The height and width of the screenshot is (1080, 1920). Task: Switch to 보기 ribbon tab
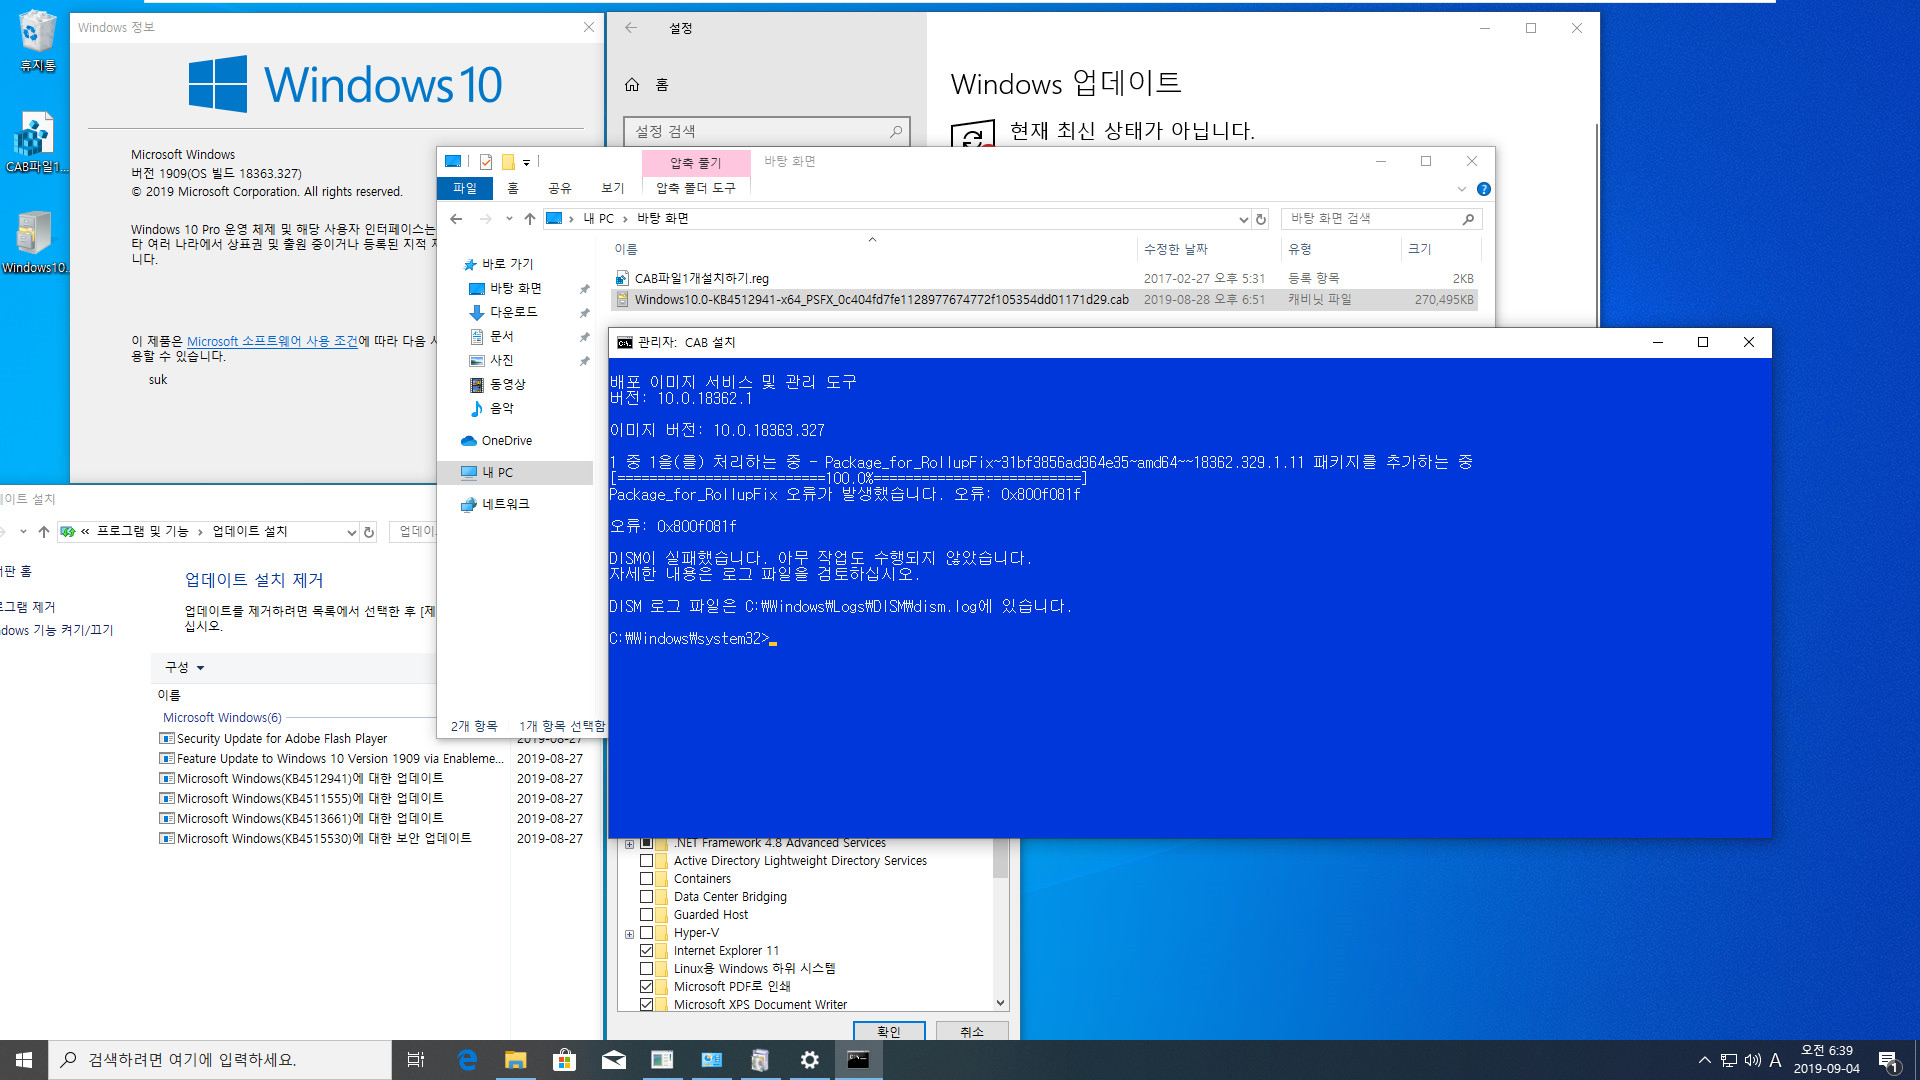point(613,188)
